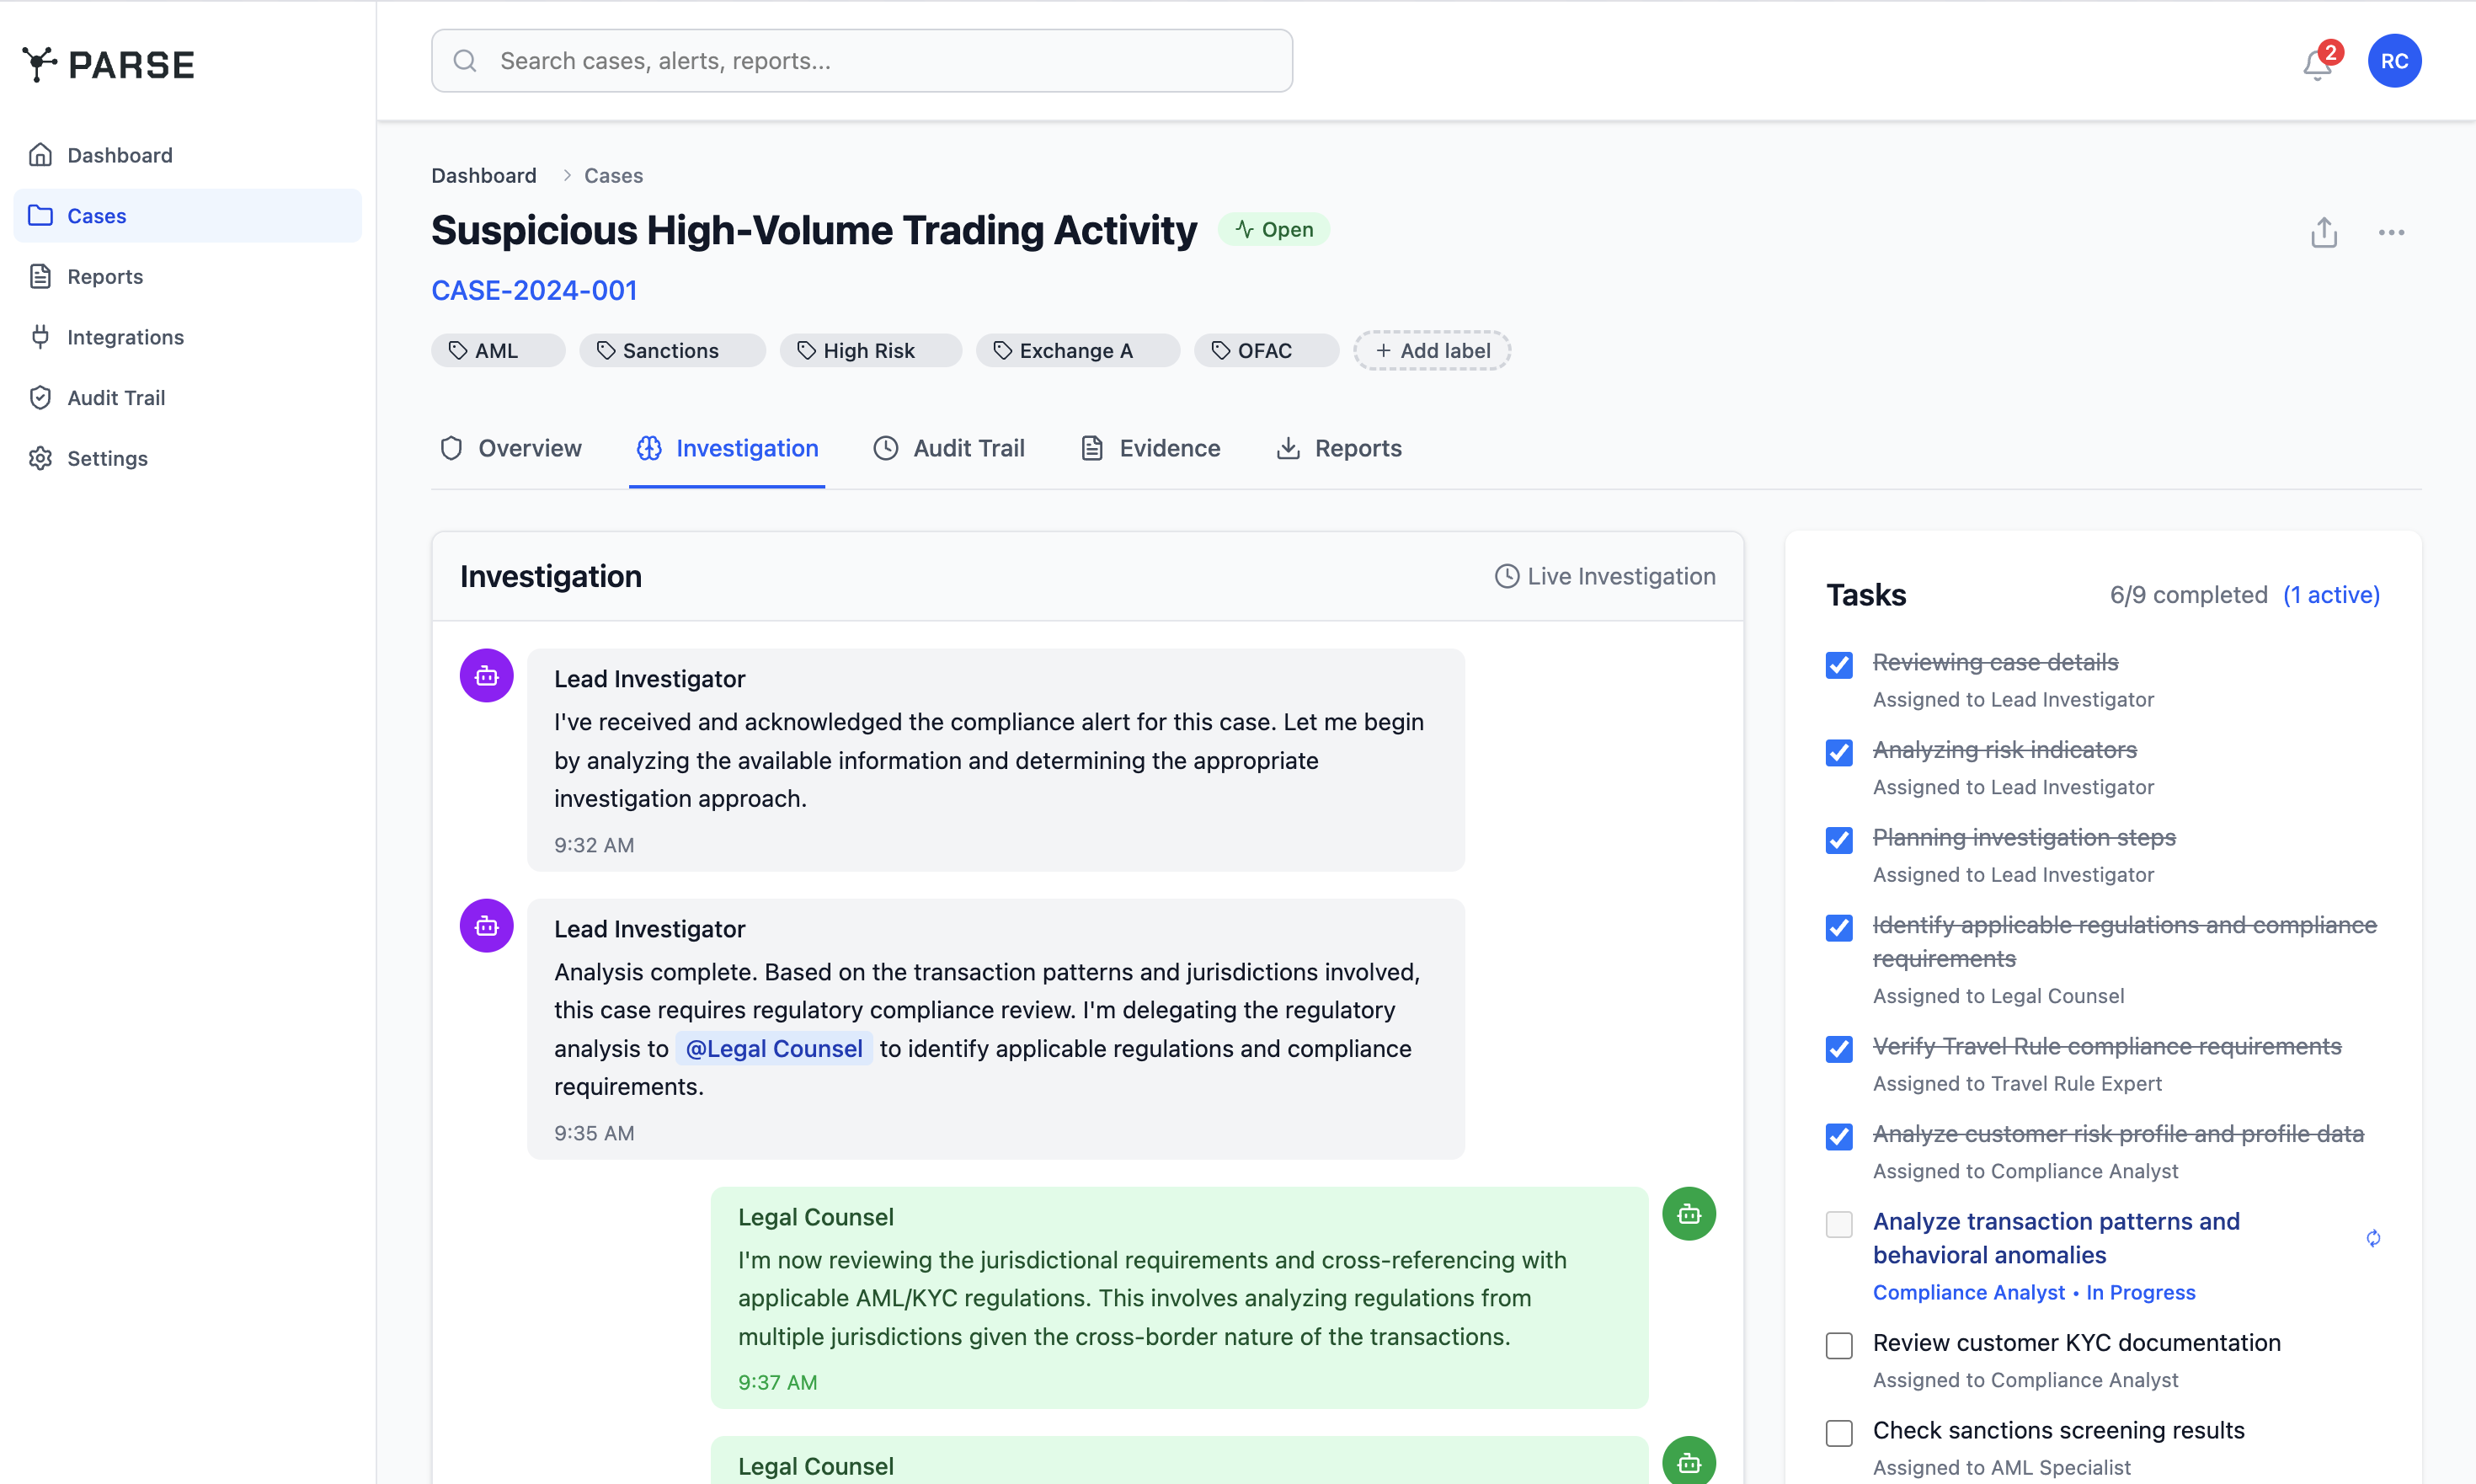Switch to the Evidence tab
The height and width of the screenshot is (1484, 2476).
point(1150,448)
